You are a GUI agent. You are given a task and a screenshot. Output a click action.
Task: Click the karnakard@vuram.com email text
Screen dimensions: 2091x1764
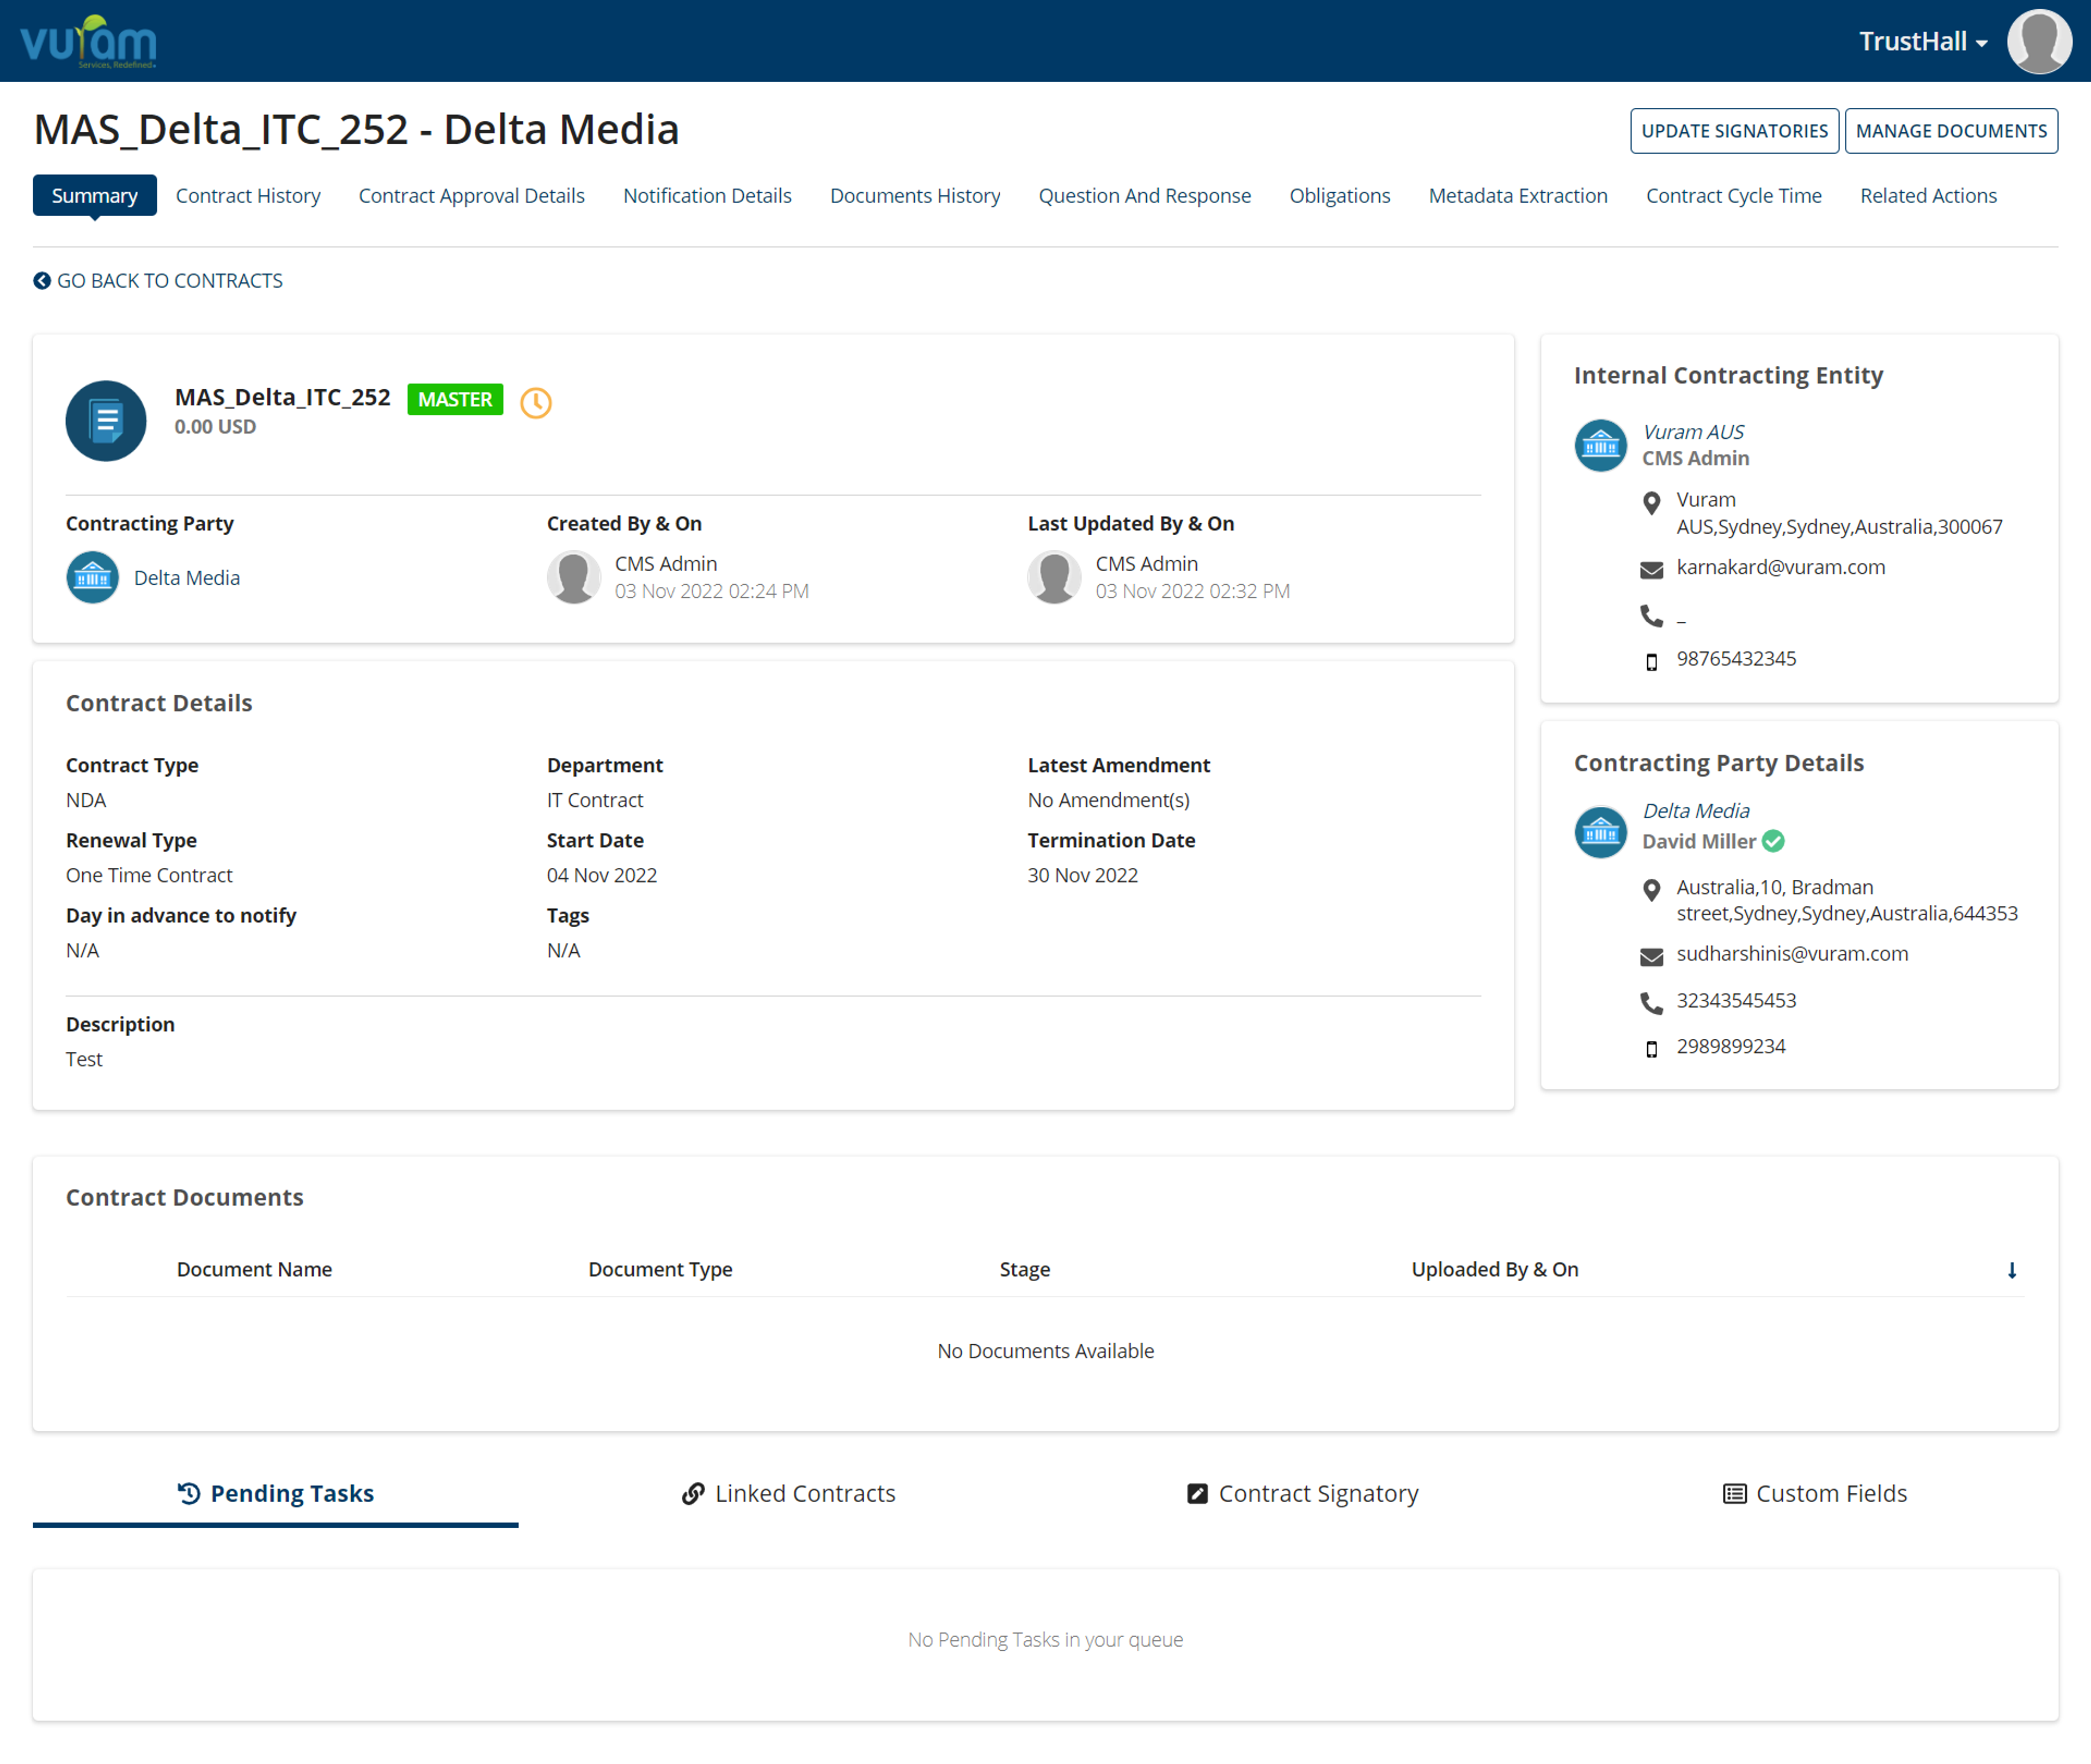pos(1780,567)
